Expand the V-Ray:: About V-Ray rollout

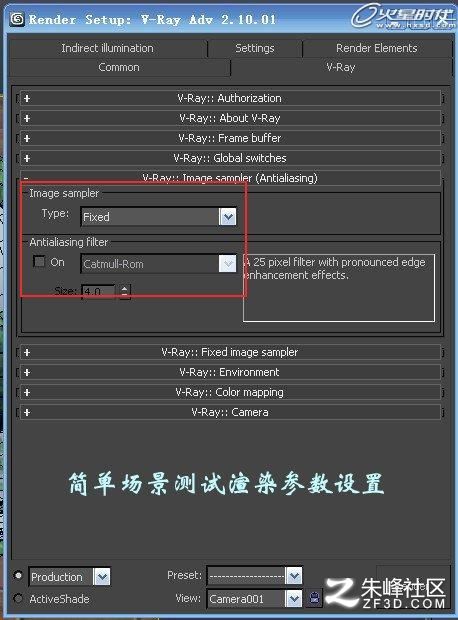pos(230,118)
